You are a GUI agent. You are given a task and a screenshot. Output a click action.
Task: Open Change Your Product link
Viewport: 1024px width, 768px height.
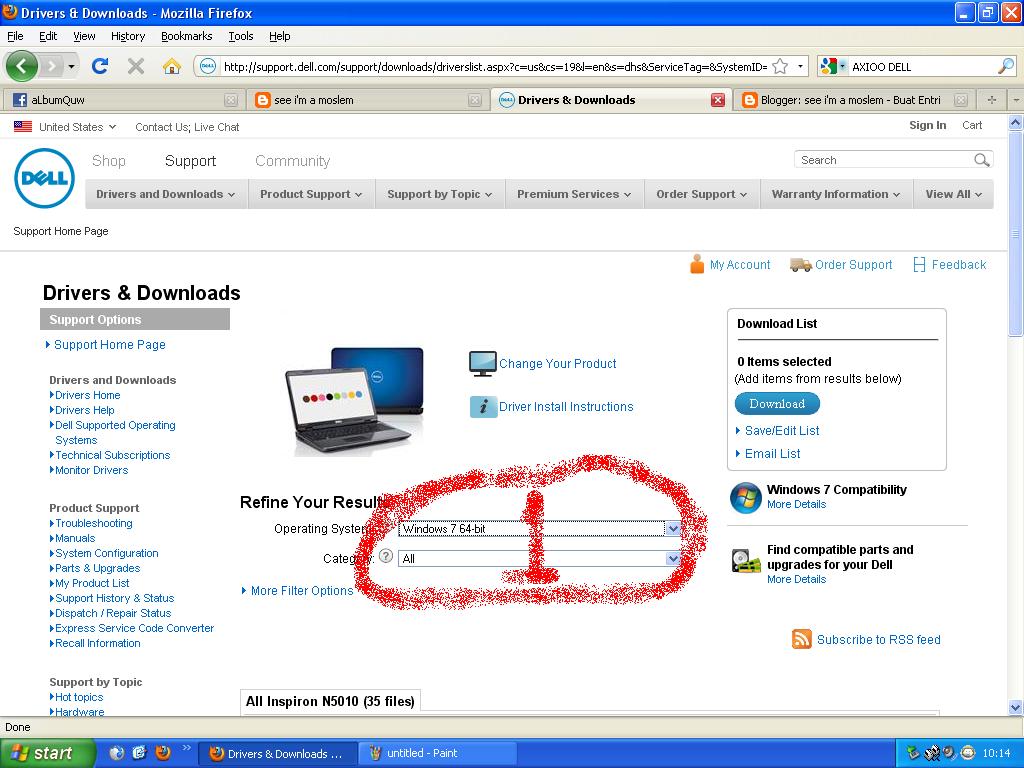pyautogui.click(x=558, y=364)
